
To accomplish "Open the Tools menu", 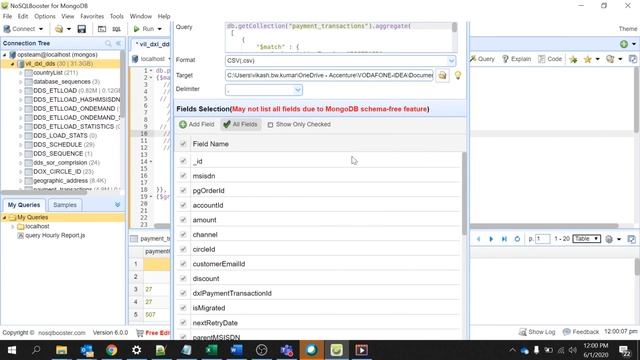I will tap(116, 16).
